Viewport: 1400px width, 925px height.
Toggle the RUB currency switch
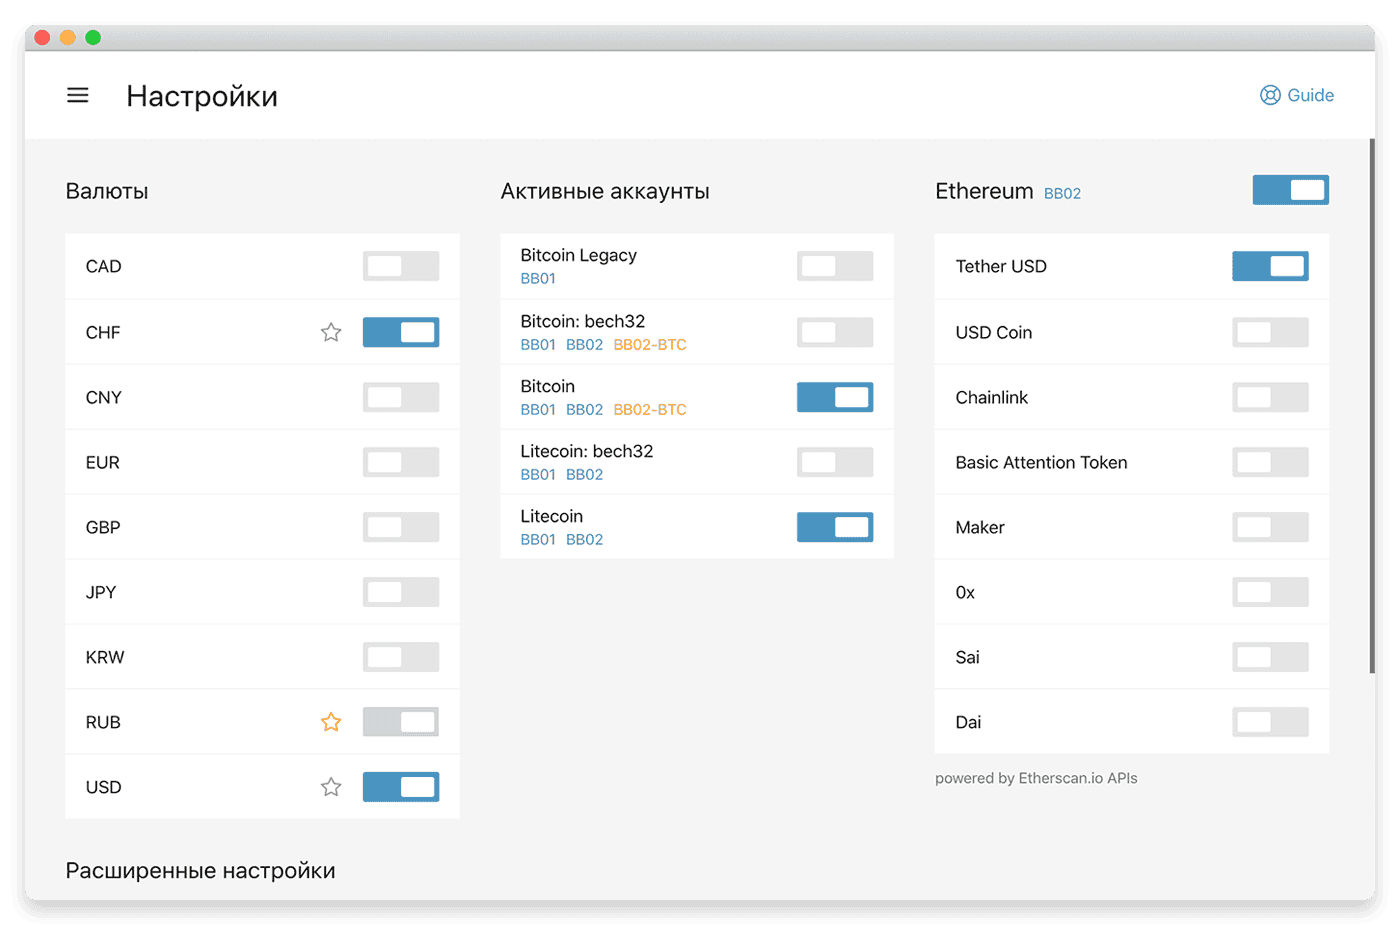click(401, 722)
